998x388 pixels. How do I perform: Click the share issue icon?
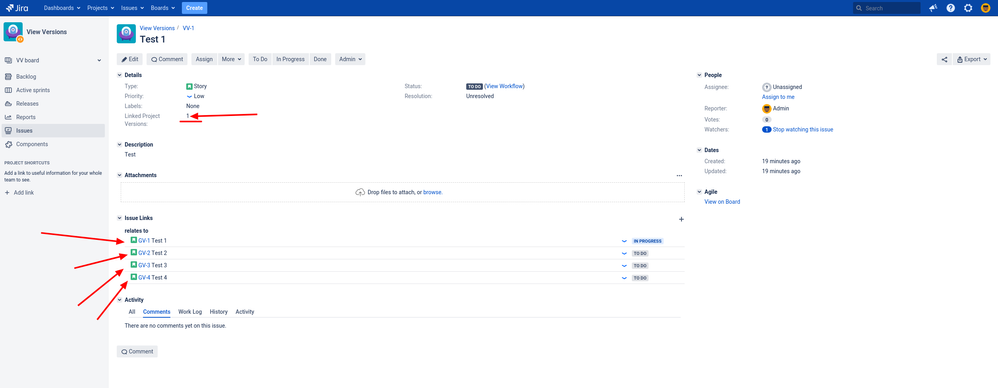pos(944,59)
